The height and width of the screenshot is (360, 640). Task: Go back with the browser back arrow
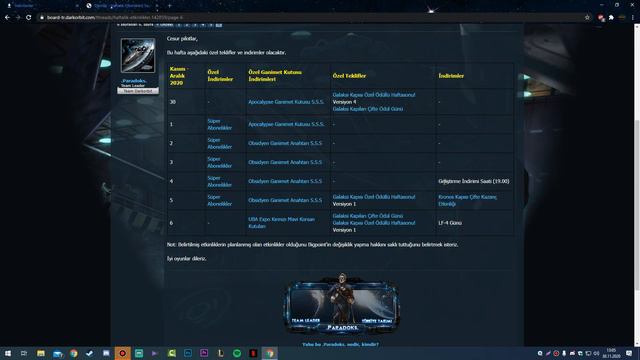(7, 18)
